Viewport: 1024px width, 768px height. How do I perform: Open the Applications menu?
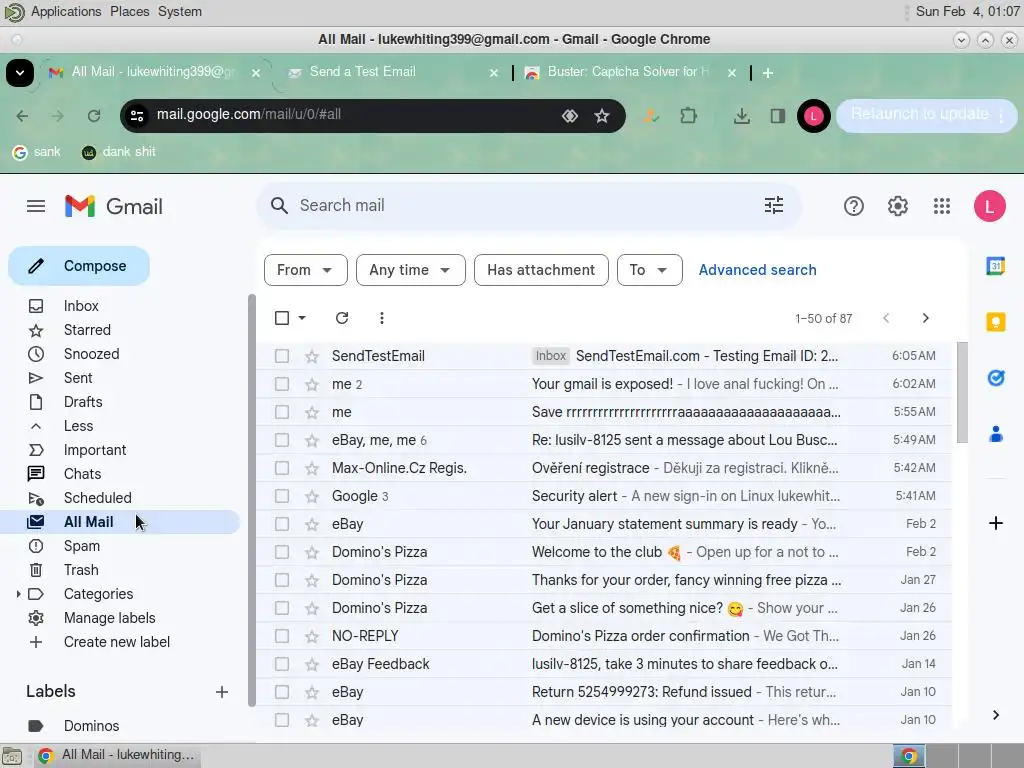(x=66, y=11)
